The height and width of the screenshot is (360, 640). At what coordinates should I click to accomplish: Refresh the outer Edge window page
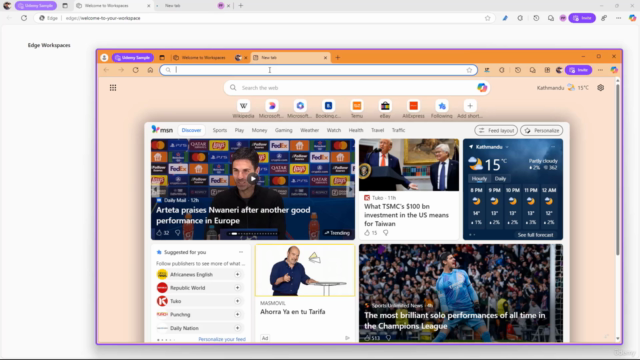pos(24,18)
